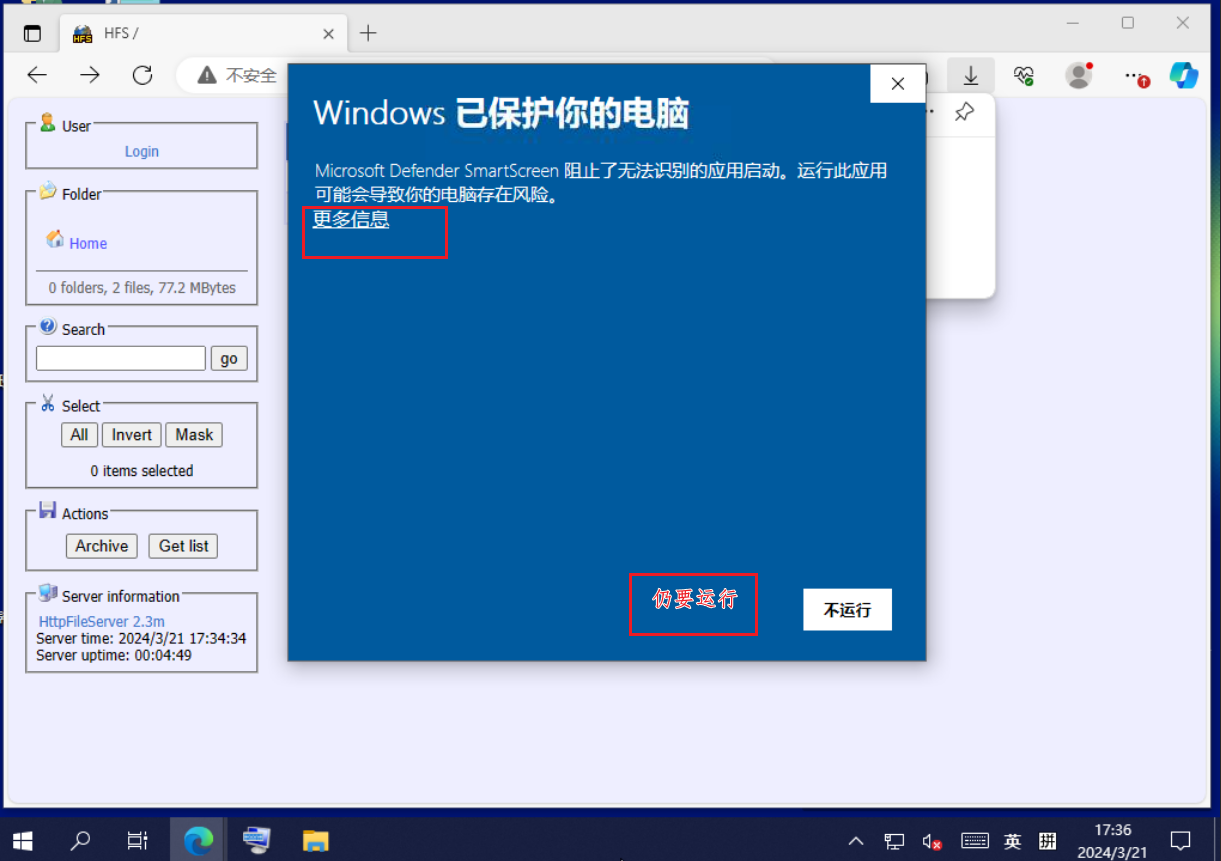Click the Edge profile avatar icon
The image size is (1221, 861).
pyautogui.click(x=1078, y=75)
